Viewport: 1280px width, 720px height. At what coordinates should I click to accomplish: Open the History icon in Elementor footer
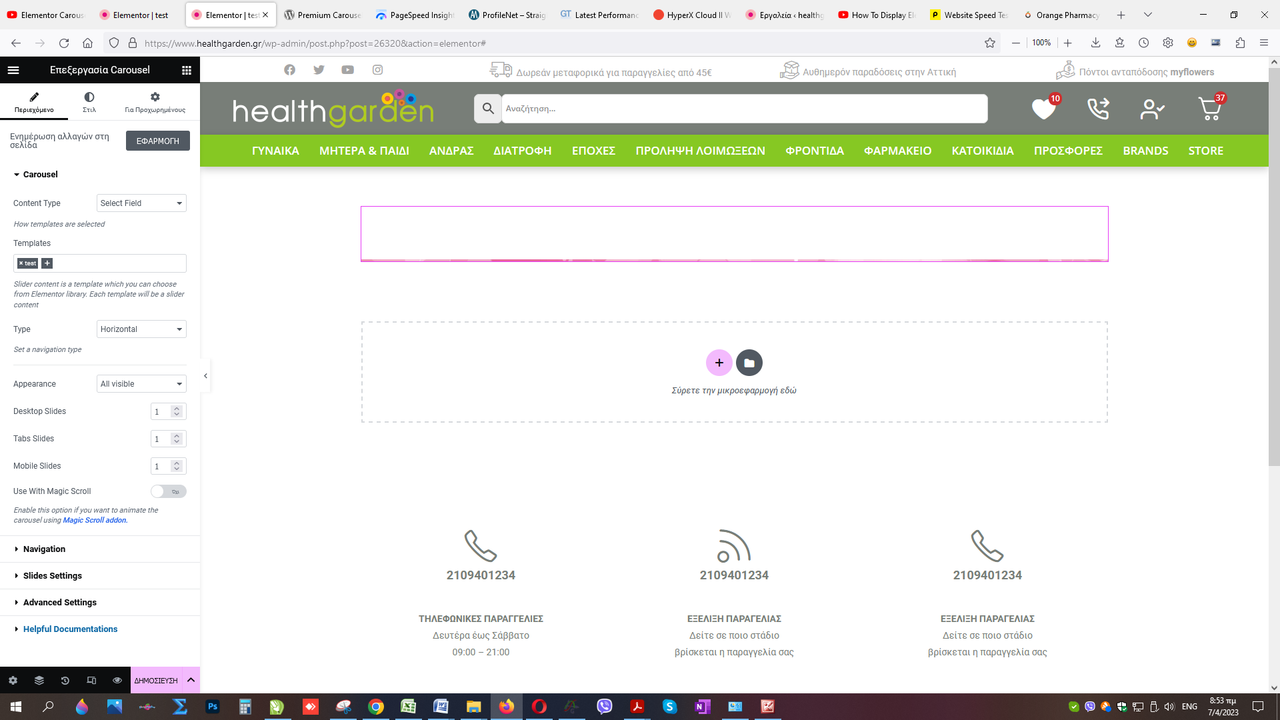tap(65, 680)
